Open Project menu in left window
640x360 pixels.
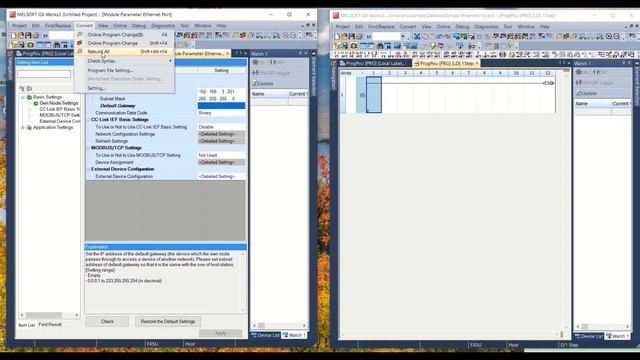click(x=19, y=26)
